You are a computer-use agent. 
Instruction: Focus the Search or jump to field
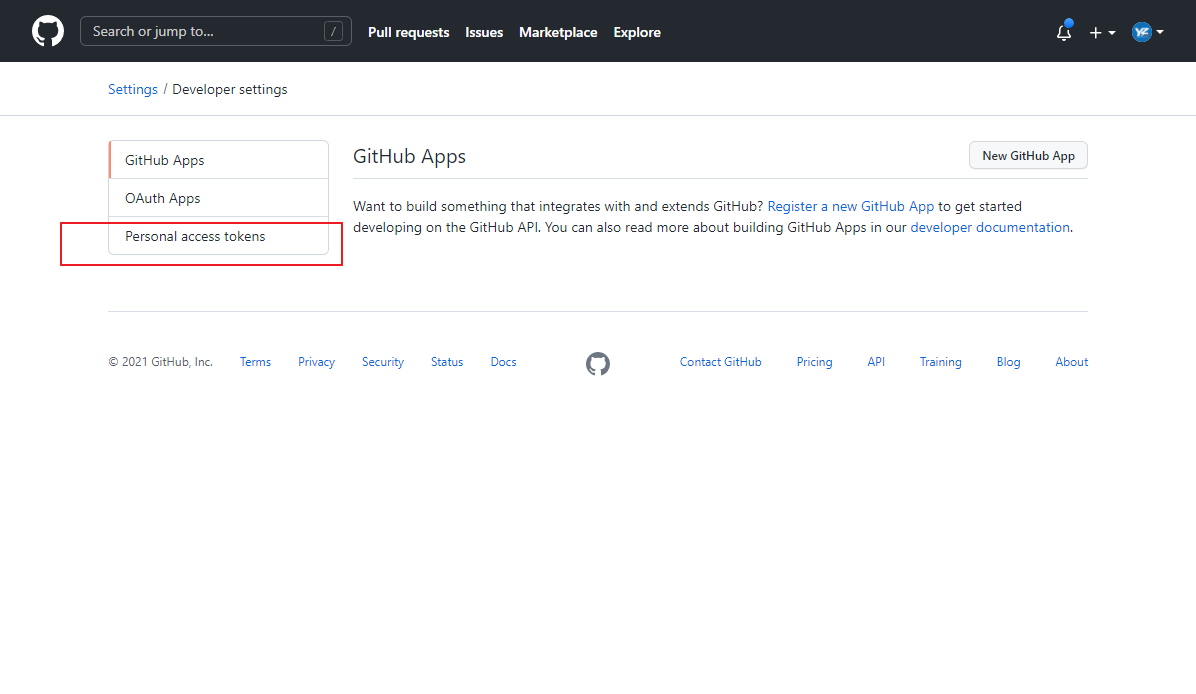[x=216, y=31]
